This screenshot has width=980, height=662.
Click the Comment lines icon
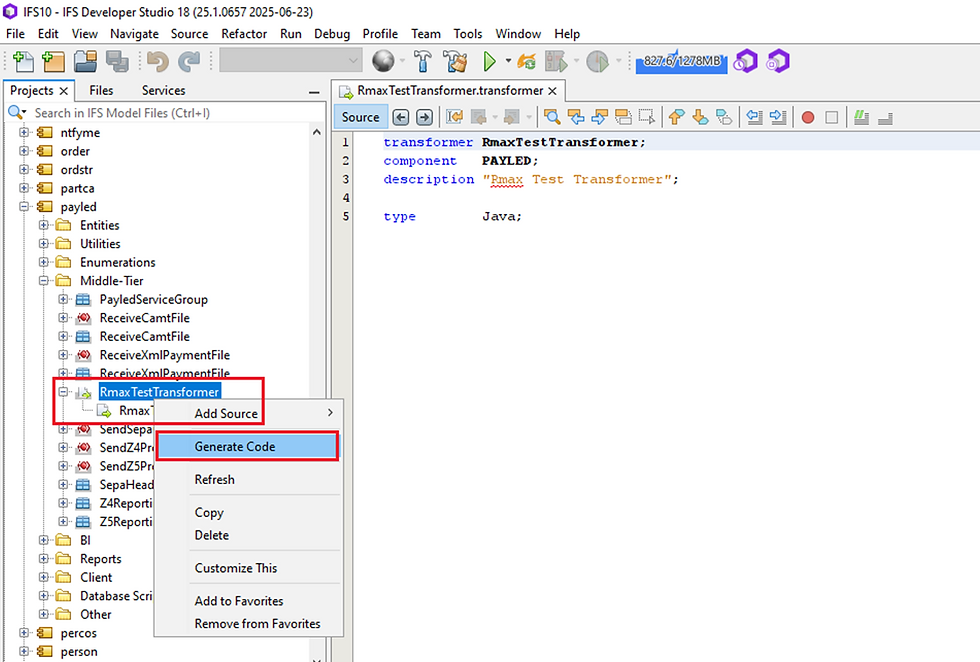click(x=861, y=117)
